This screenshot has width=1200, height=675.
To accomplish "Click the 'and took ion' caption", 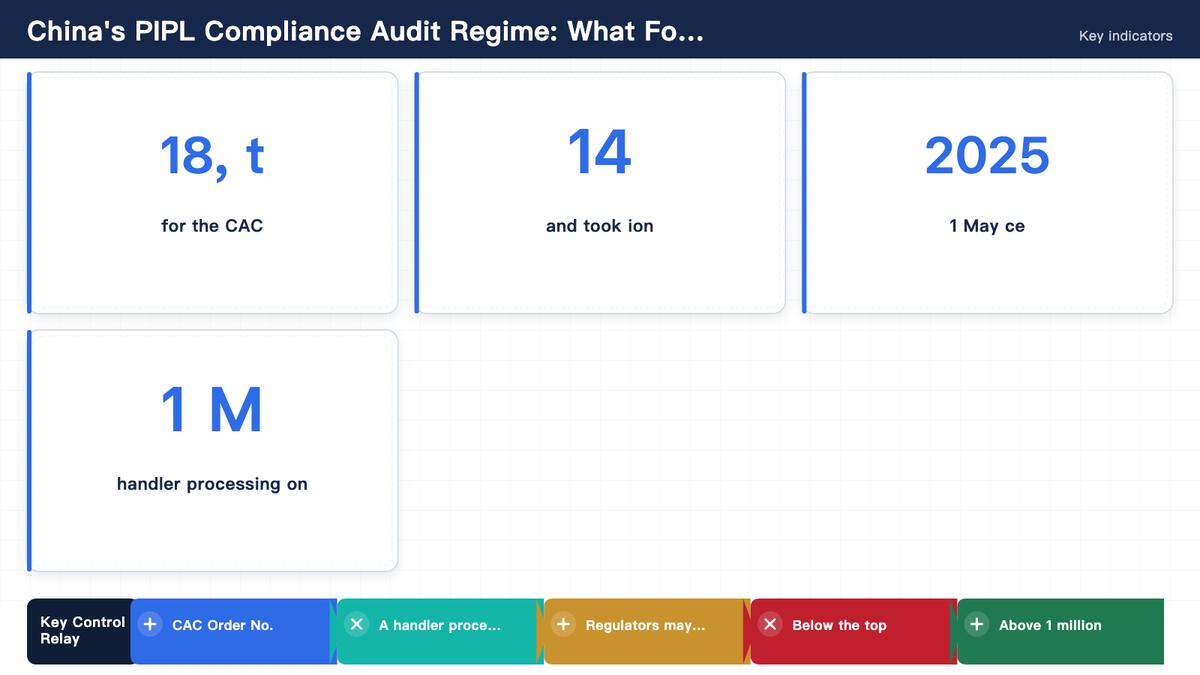I will point(600,226).
